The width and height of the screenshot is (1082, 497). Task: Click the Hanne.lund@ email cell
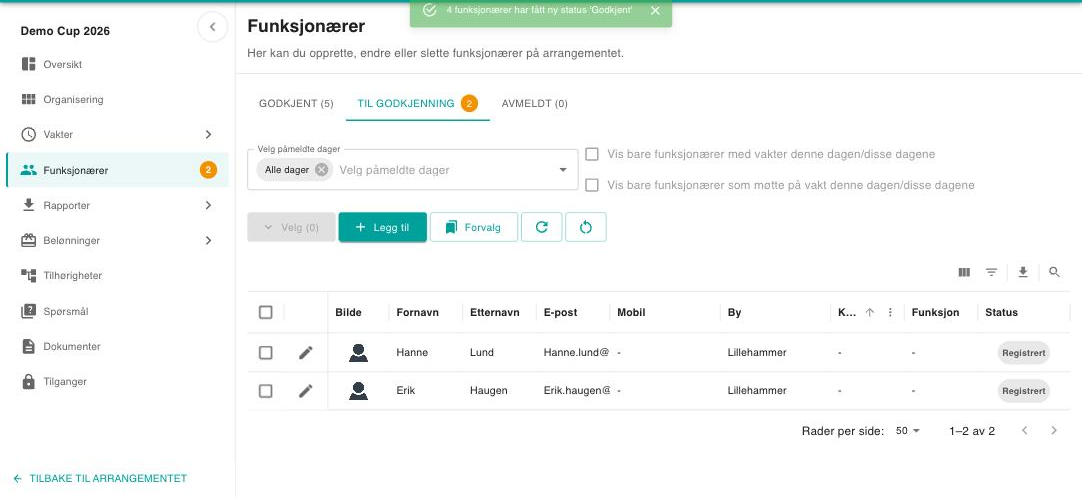pyautogui.click(x=576, y=353)
